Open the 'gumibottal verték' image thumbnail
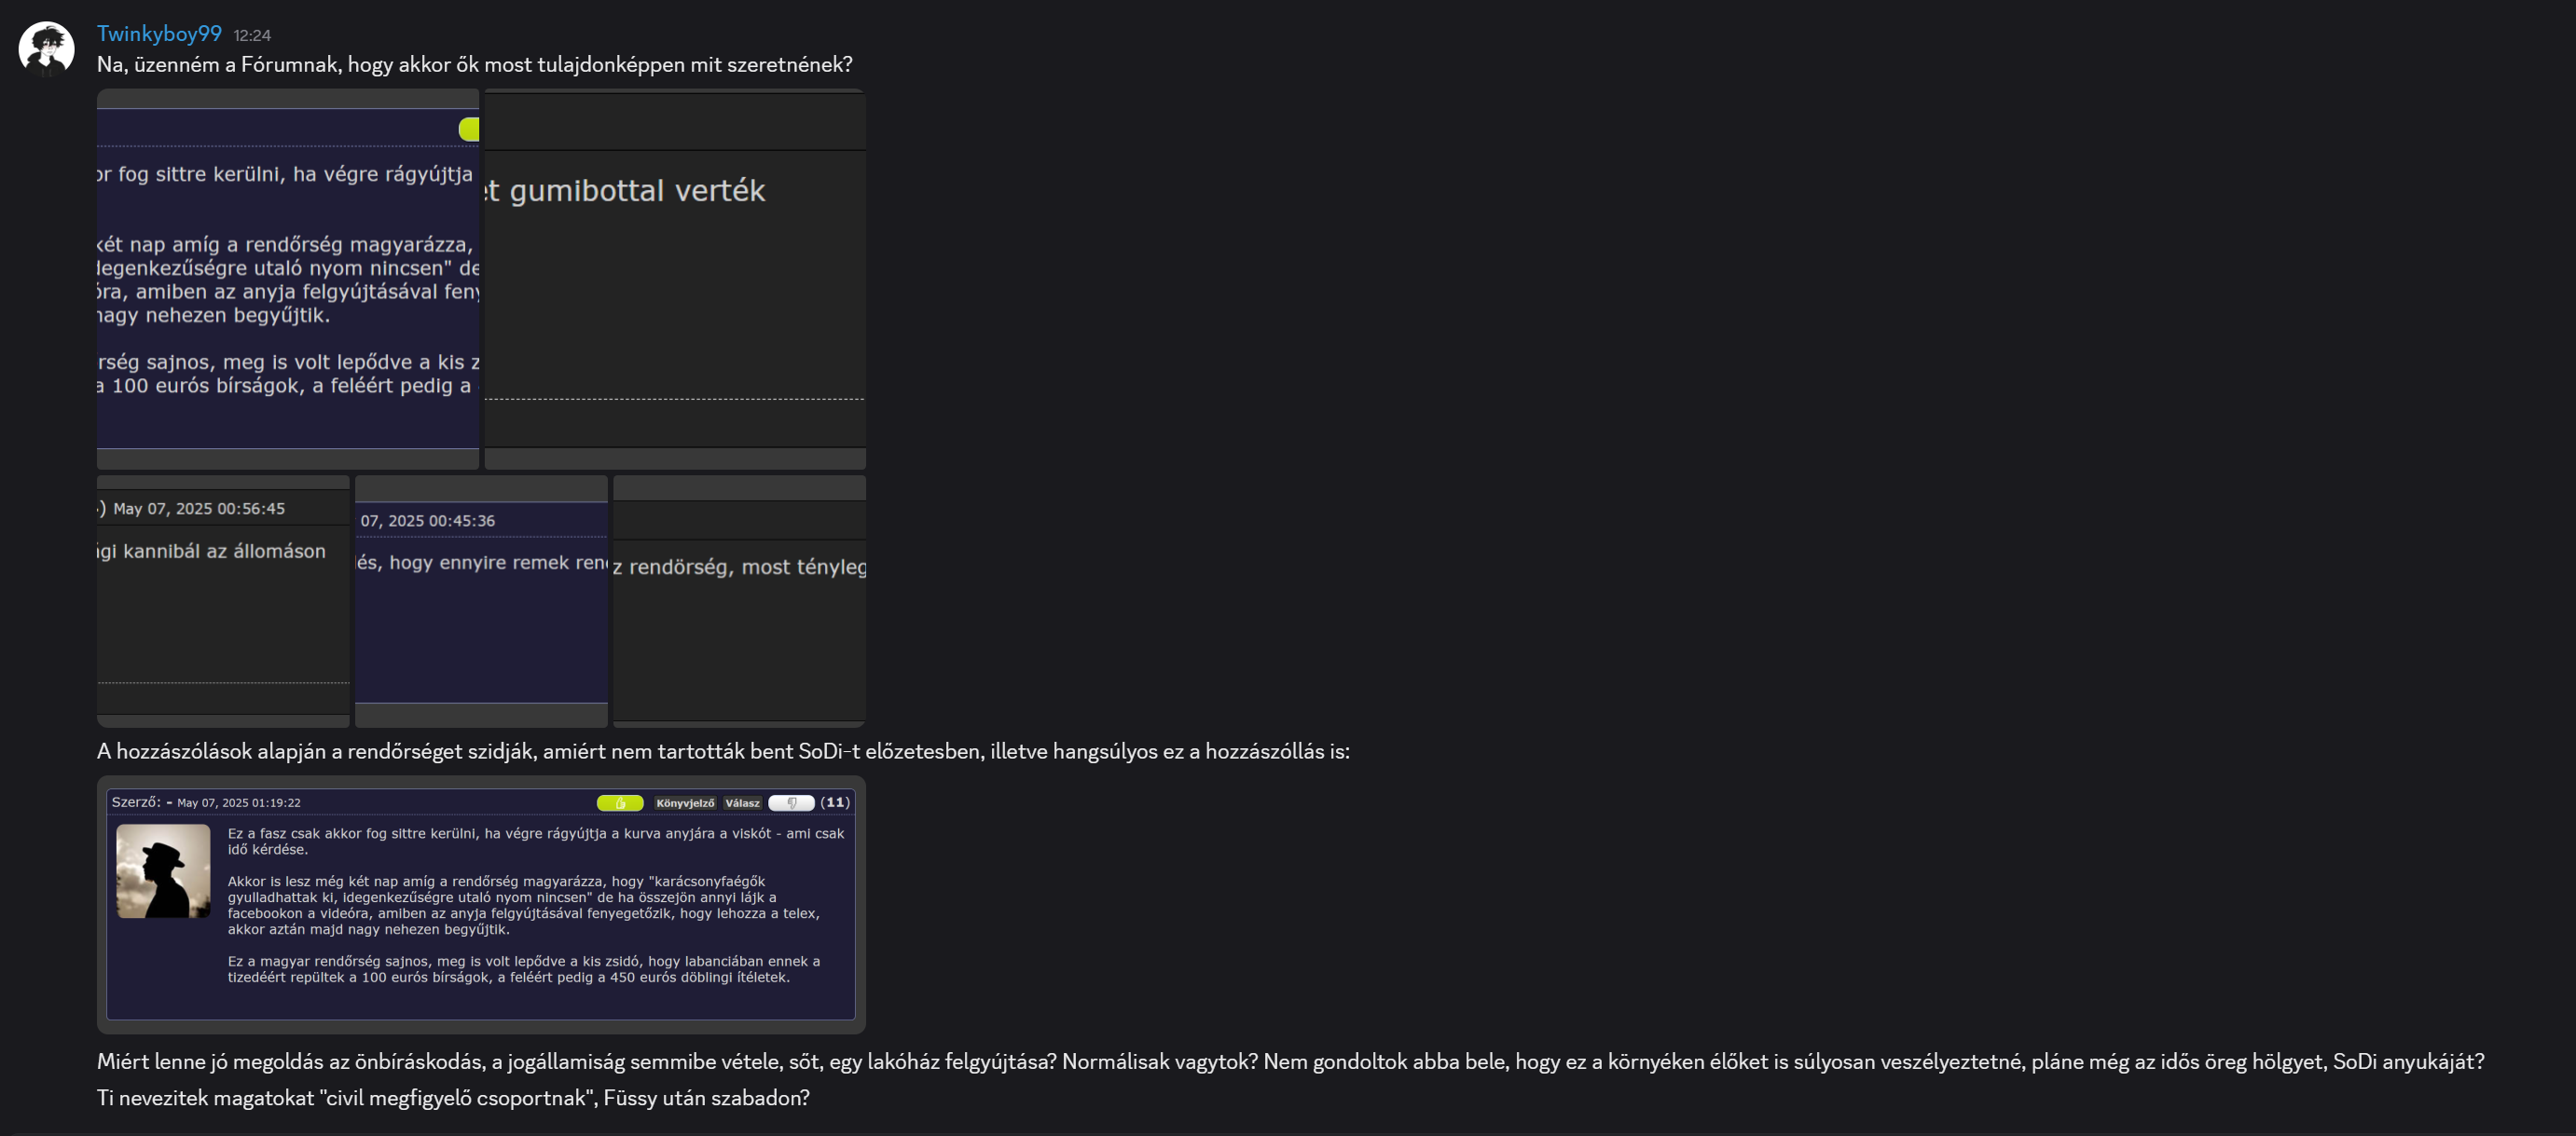This screenshot has width=2576, height=1136. (675, 279)
